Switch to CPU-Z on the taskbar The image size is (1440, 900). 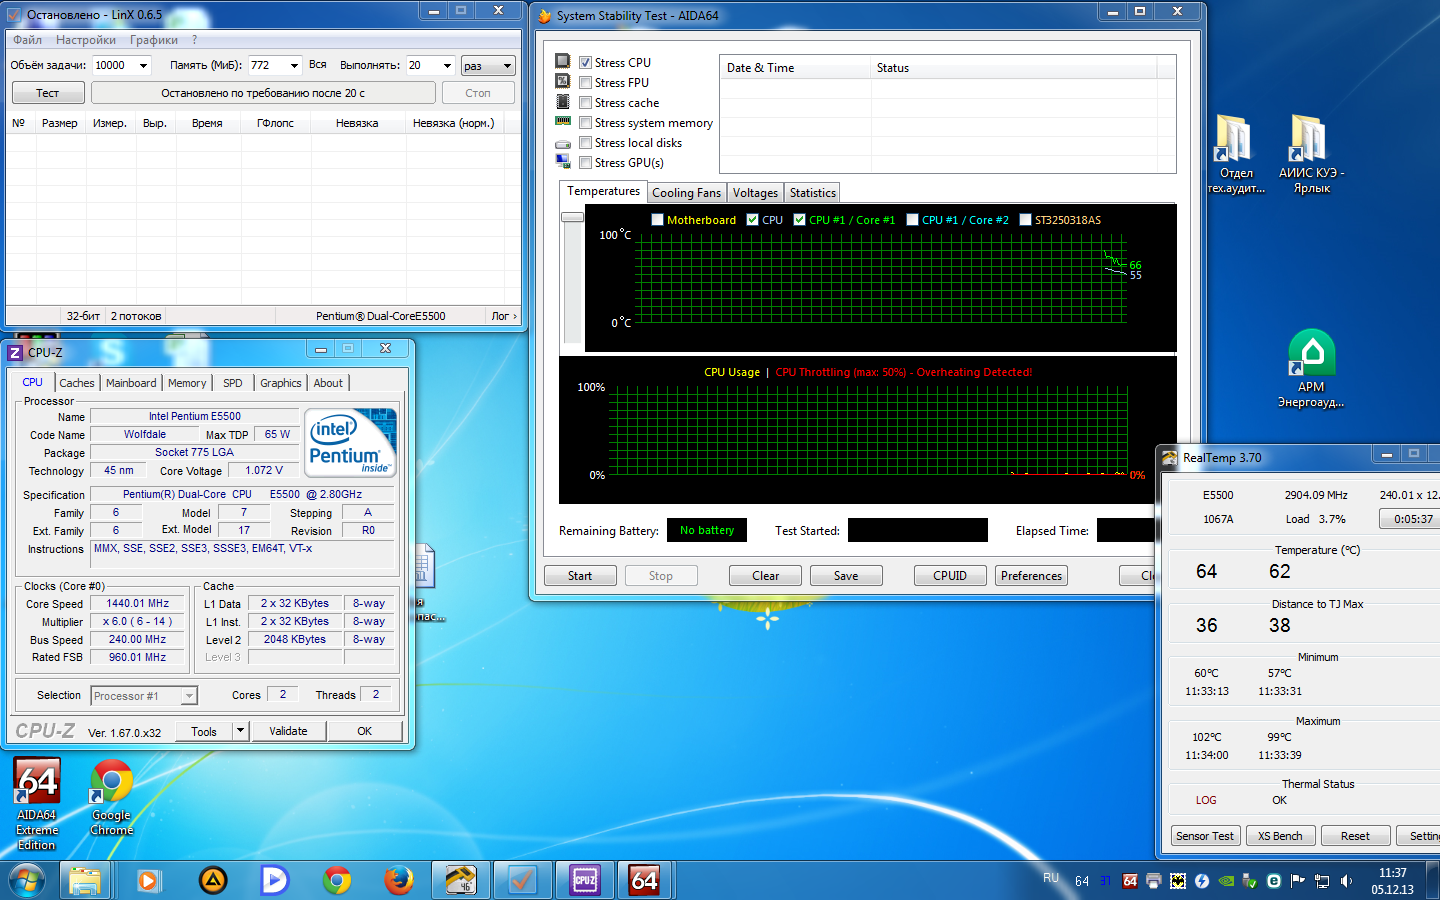pos(585,881)
